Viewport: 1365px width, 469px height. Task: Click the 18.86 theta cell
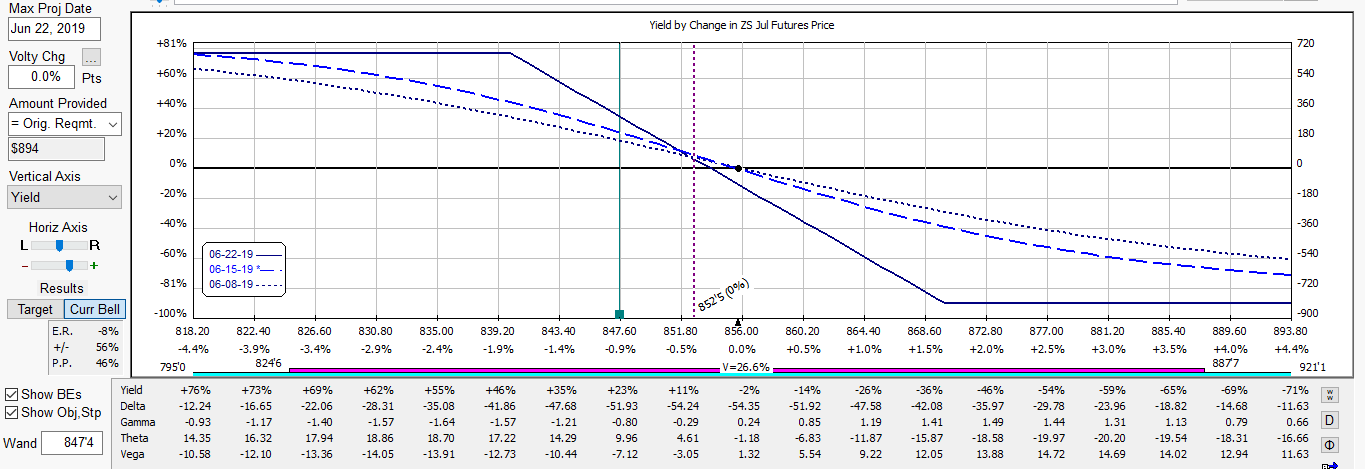point(380,438)
